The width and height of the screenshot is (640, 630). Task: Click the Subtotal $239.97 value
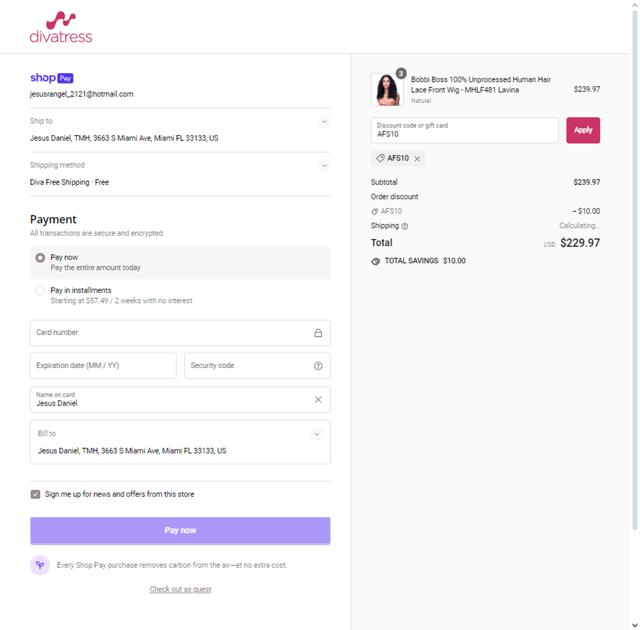pos(587,182)
